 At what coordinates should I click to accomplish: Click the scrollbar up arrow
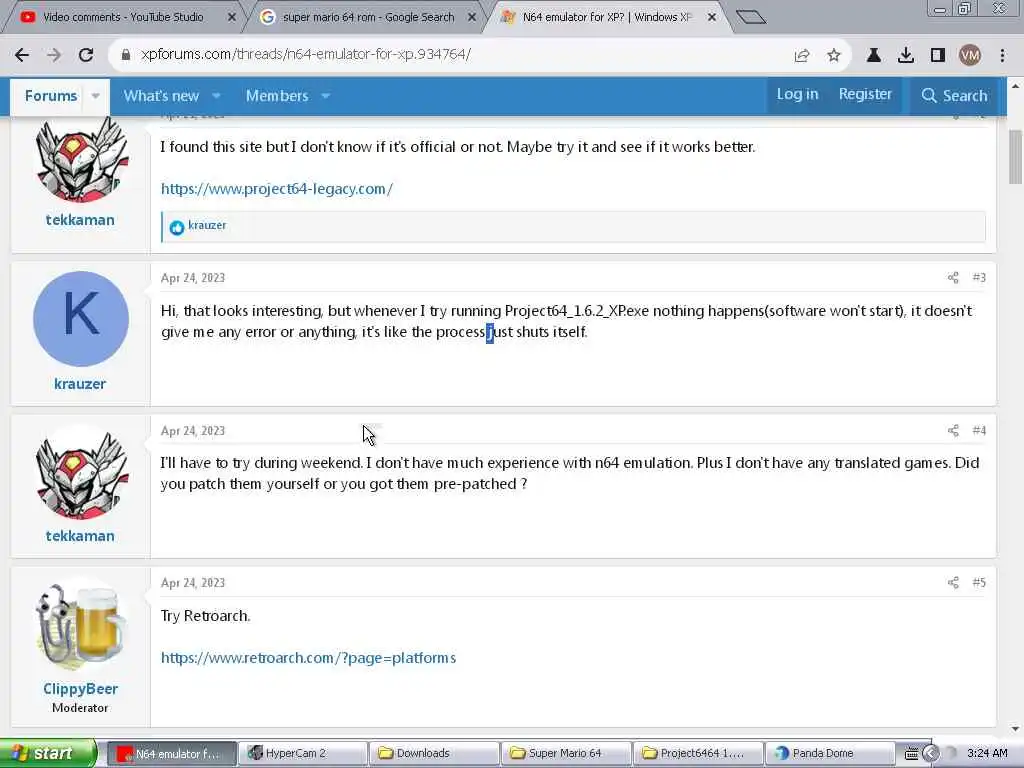[x=1015, y=85]
